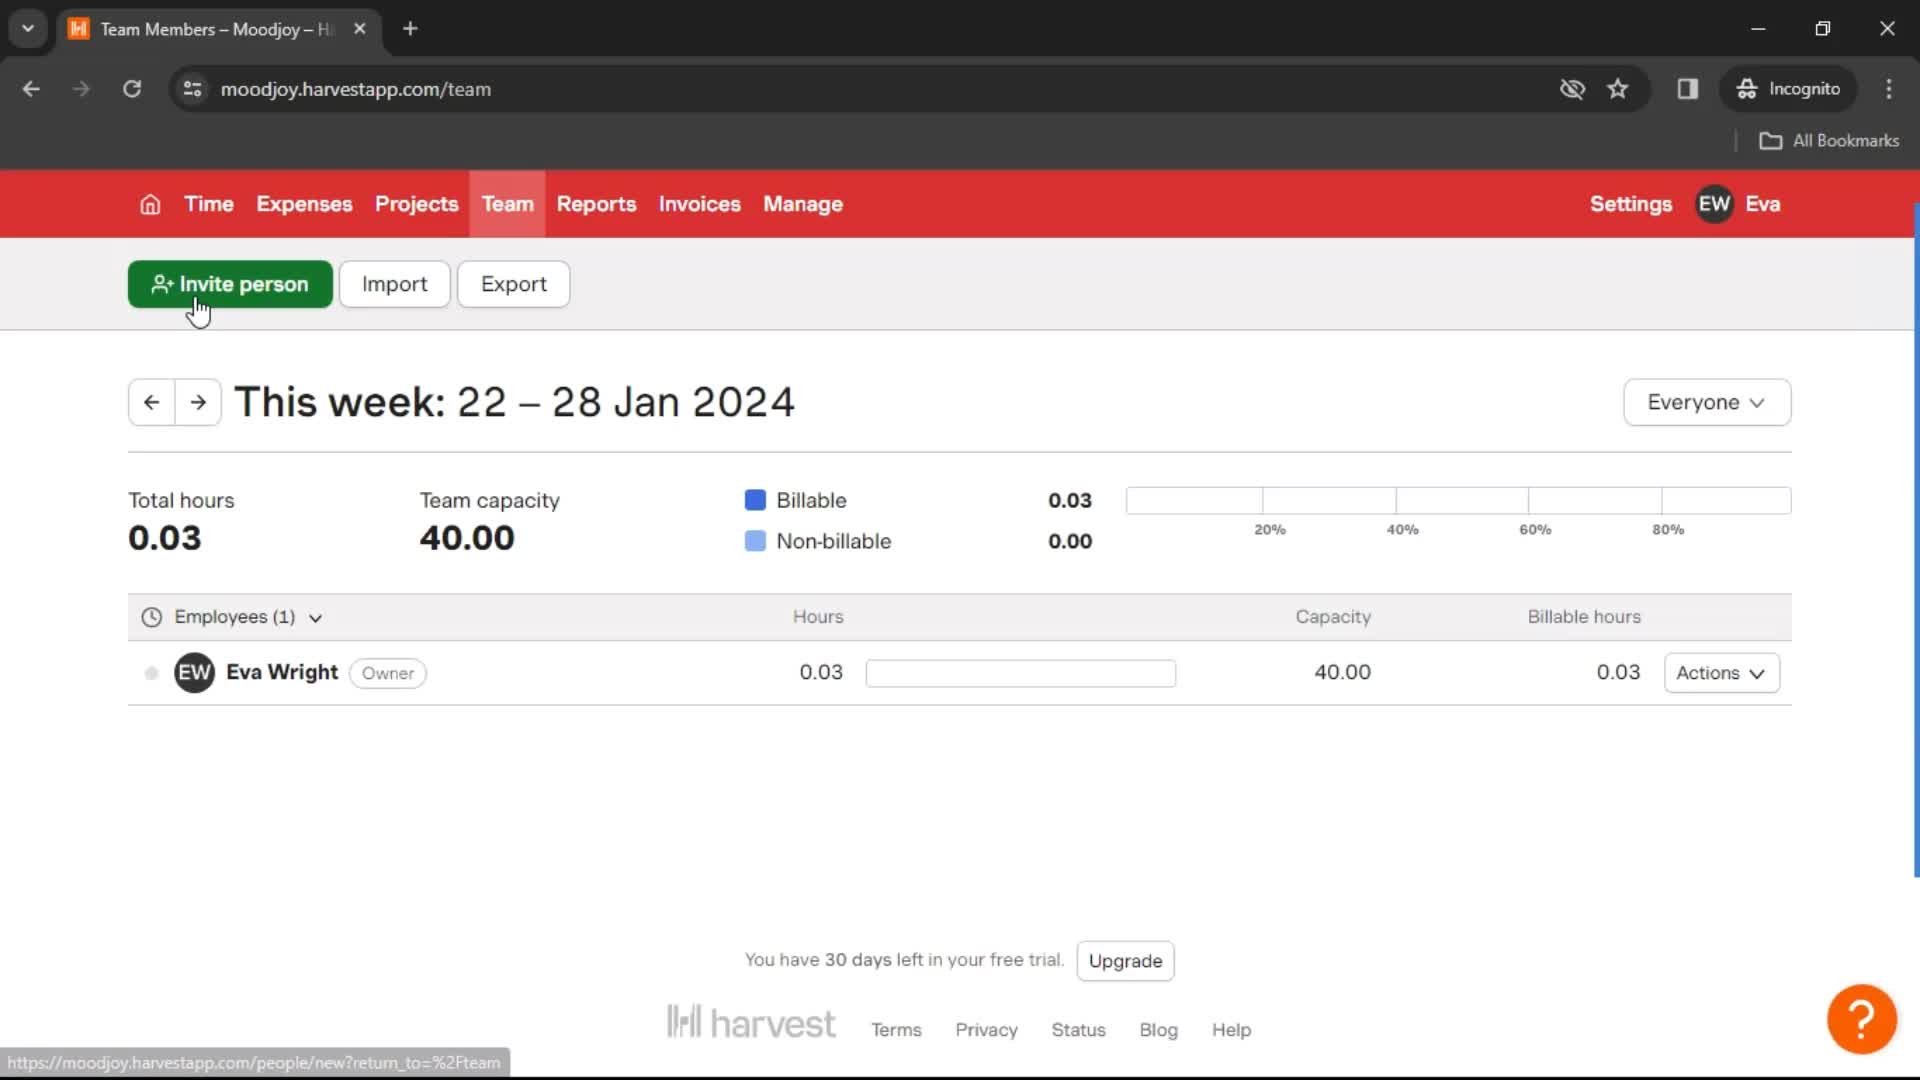Open the tab search dropdown arrow
Screen dimensions: 1920x1080
click(x=28, y=29)
